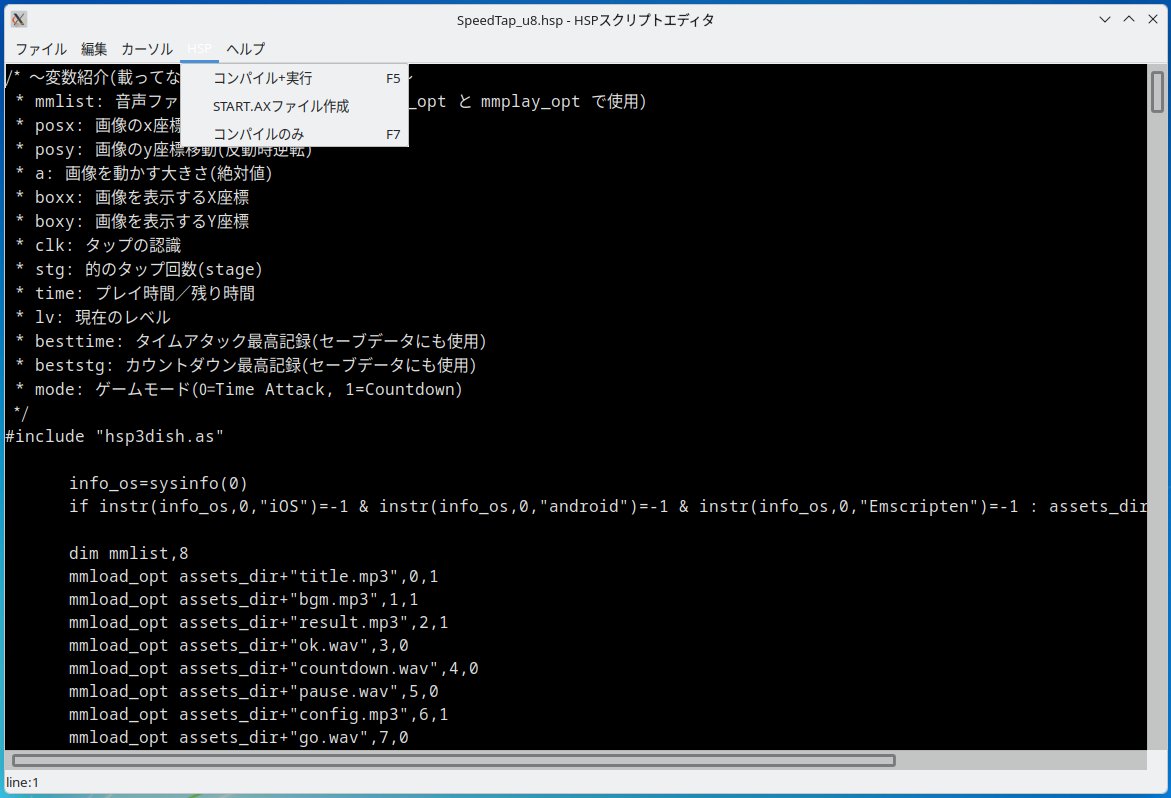1171x798 pixels.
Task: Click the X11 application icon in title bar
Action: (x=19, y=19)
